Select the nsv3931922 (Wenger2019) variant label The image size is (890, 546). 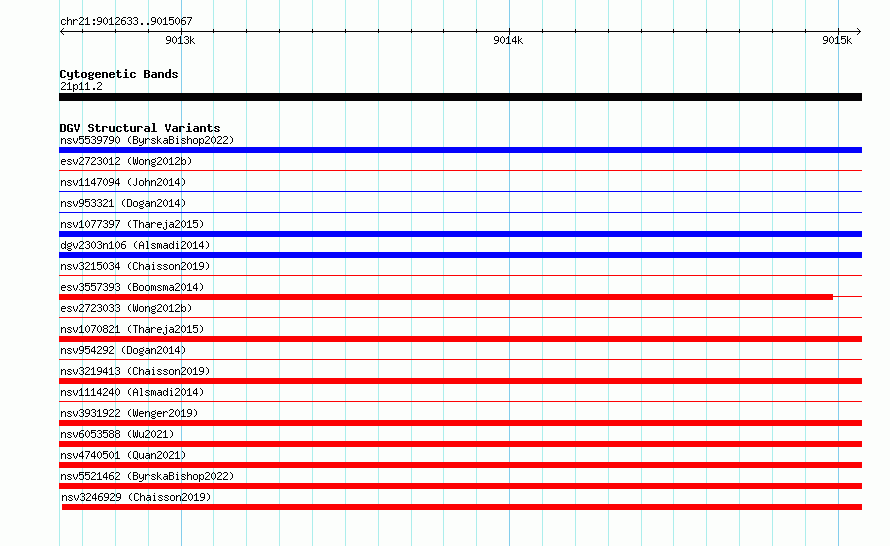coord(129,413)
